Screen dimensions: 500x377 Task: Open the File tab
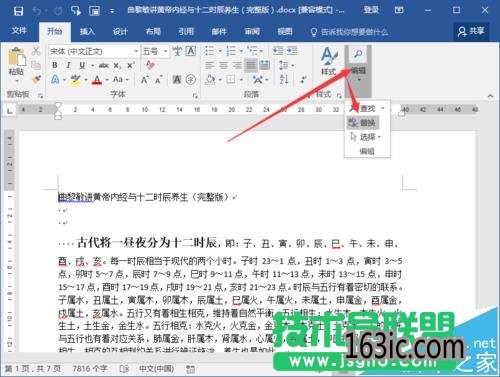tap(19, 31)
